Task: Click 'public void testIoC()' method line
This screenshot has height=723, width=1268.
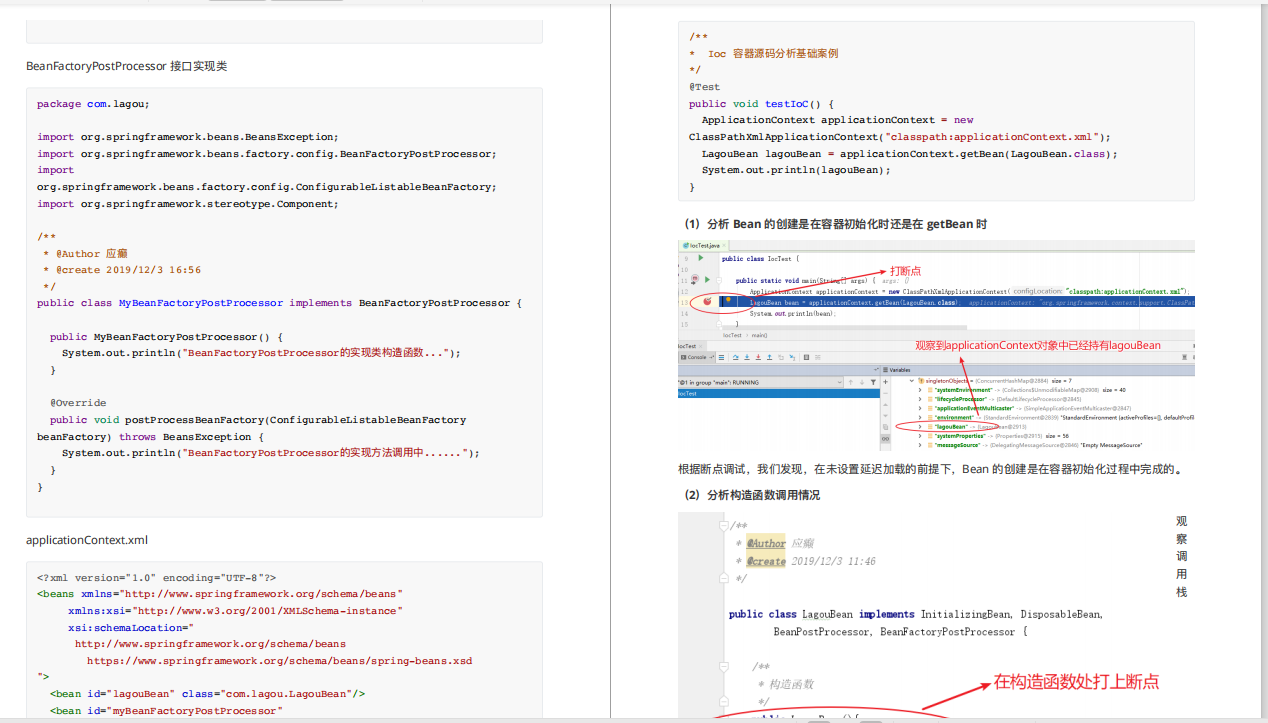Action: tap(761, 104)
